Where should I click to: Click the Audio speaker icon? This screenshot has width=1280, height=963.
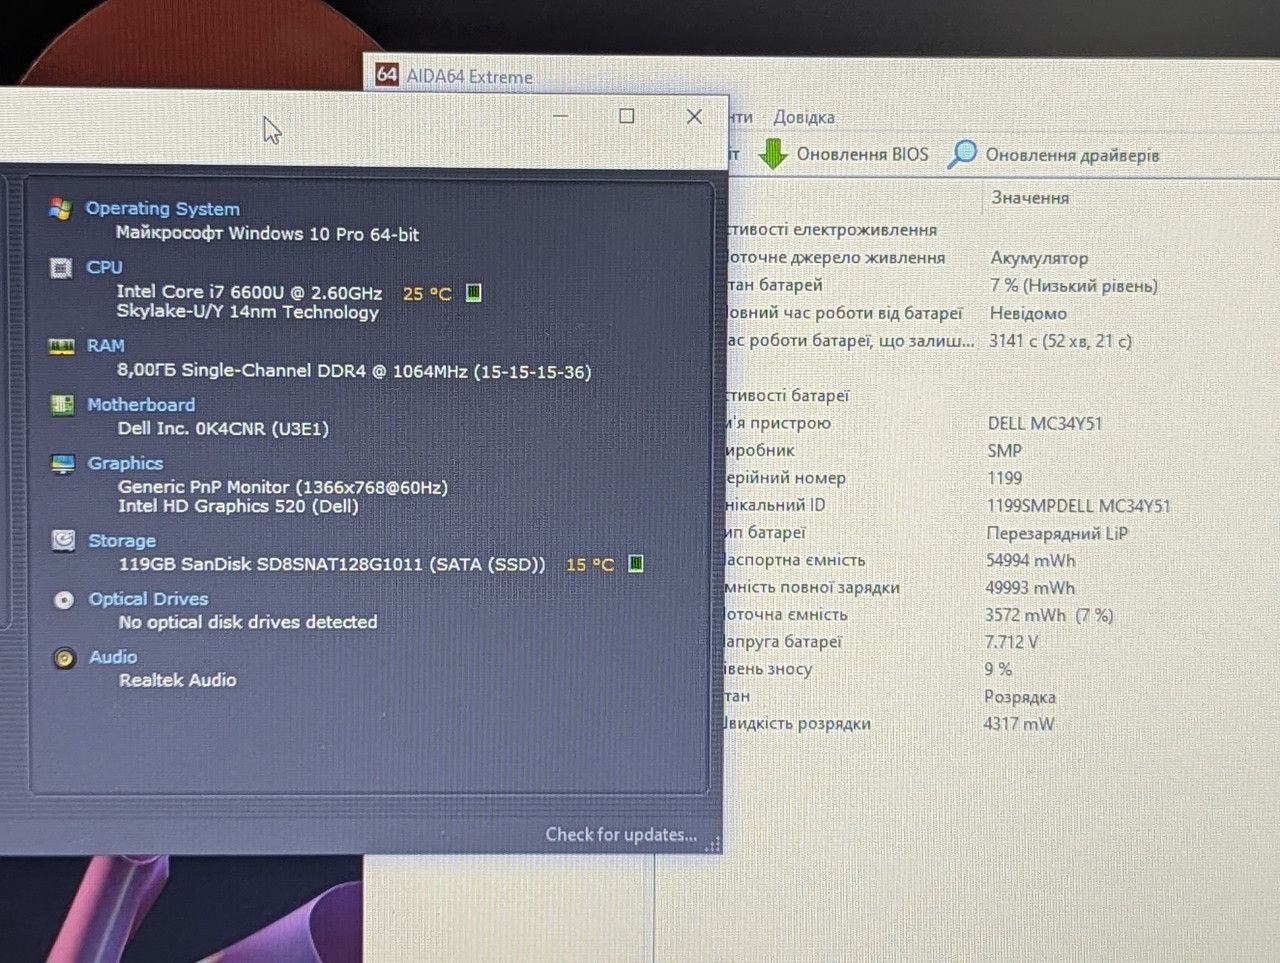[65, 658]
